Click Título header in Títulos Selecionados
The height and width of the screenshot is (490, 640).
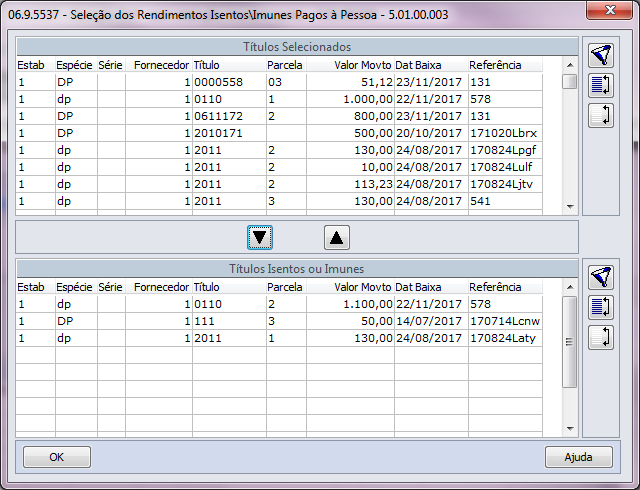(x=229, y=65)
